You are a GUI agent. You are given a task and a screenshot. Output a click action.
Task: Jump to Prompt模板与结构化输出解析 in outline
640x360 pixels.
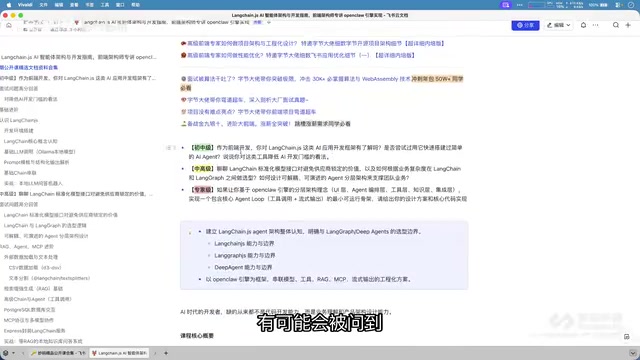36,162
